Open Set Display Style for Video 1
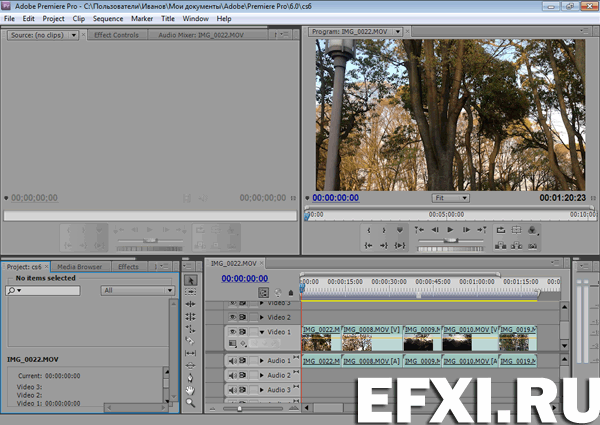 click(x=232, y=344)
